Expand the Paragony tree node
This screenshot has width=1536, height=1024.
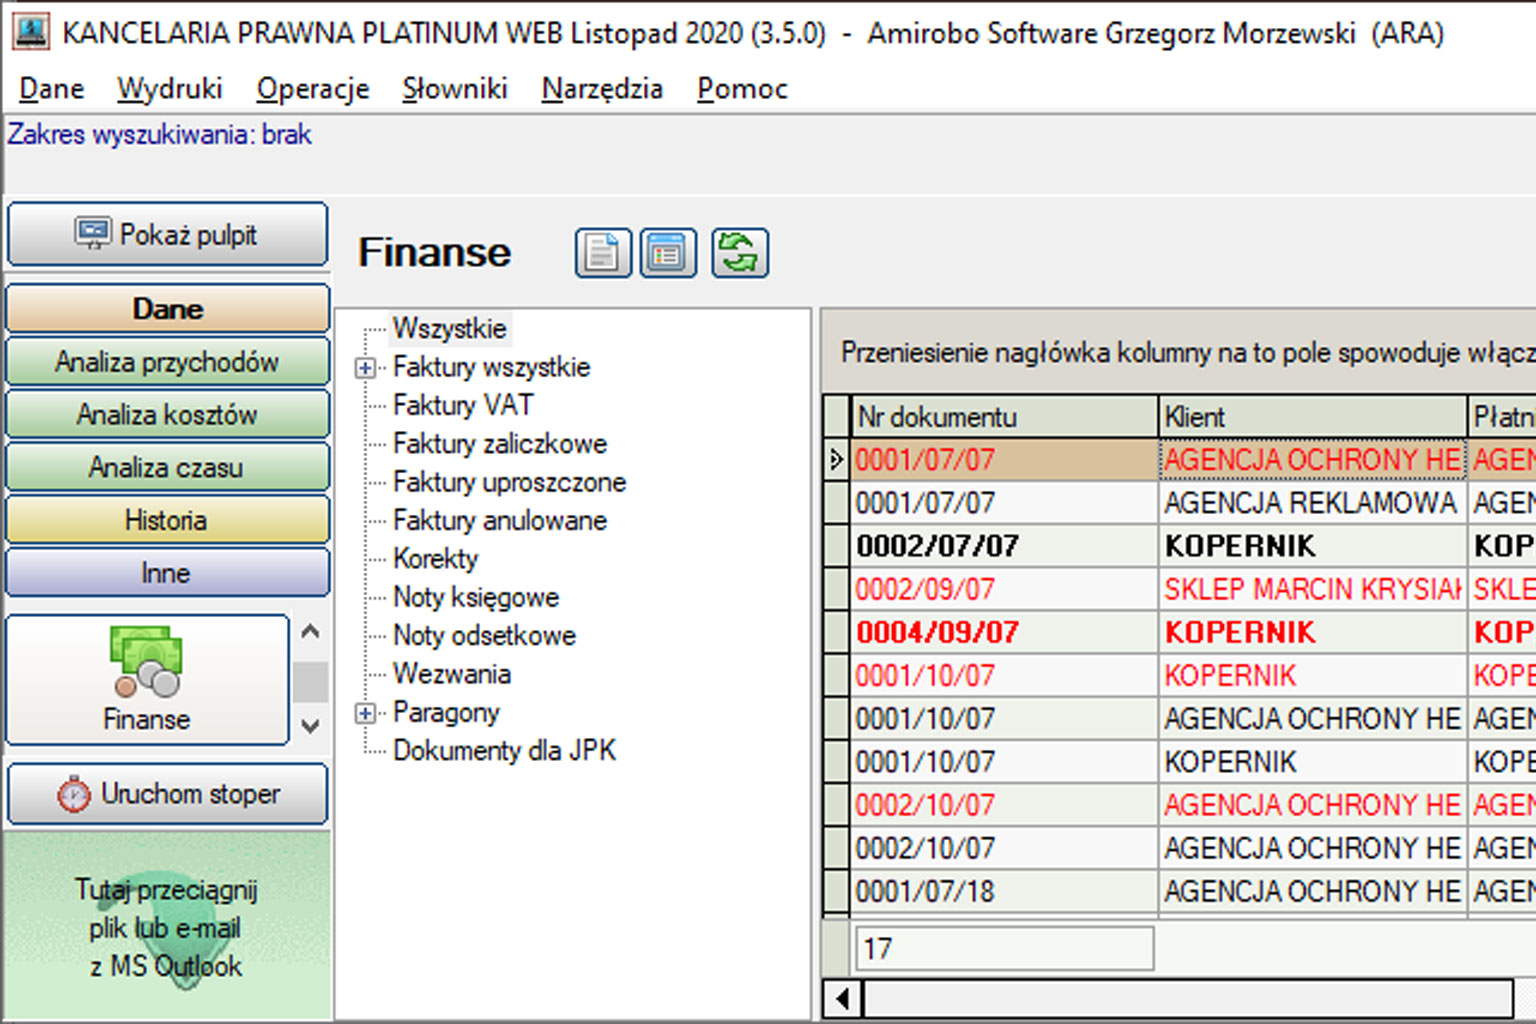366,713
